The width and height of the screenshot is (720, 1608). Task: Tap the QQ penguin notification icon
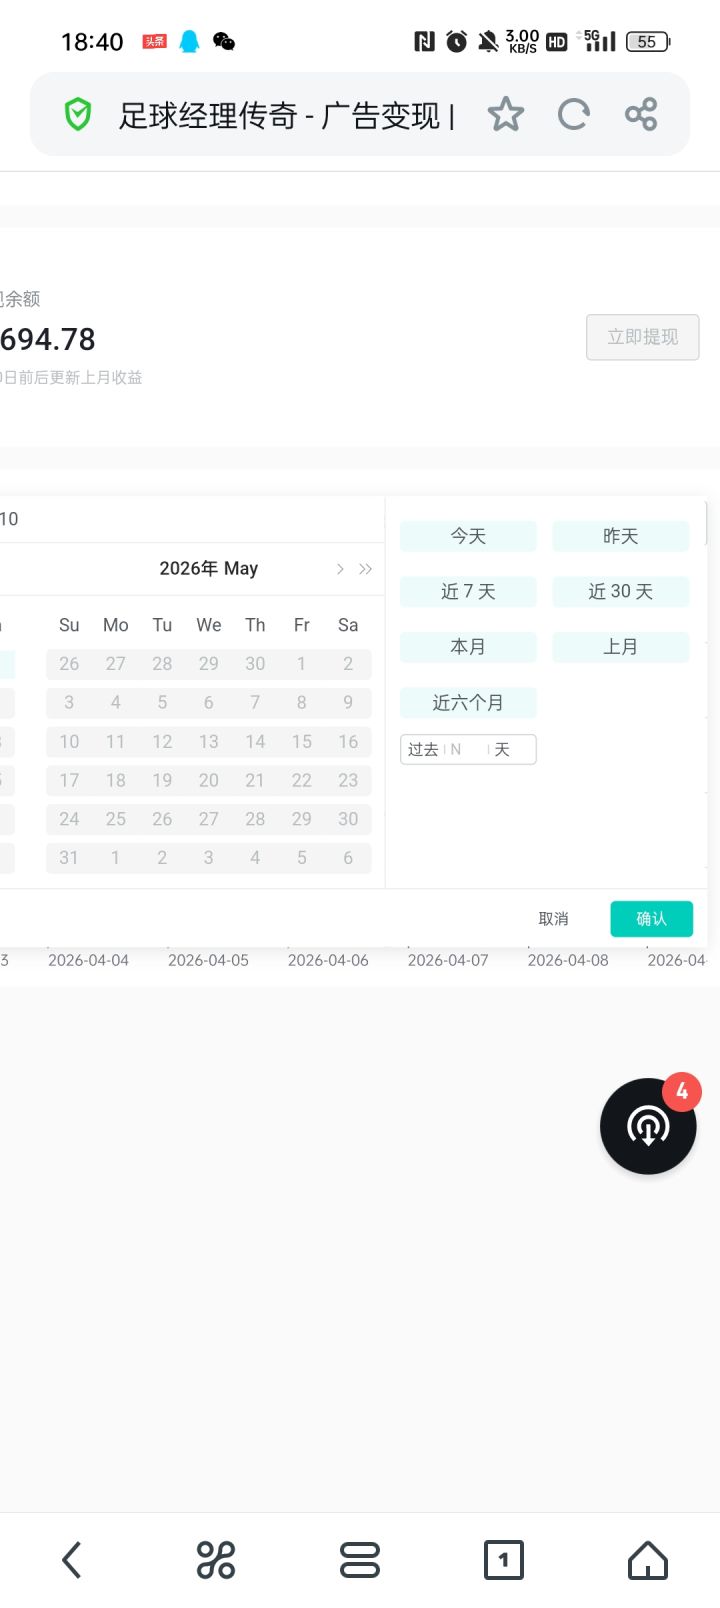tap(189, 41)
